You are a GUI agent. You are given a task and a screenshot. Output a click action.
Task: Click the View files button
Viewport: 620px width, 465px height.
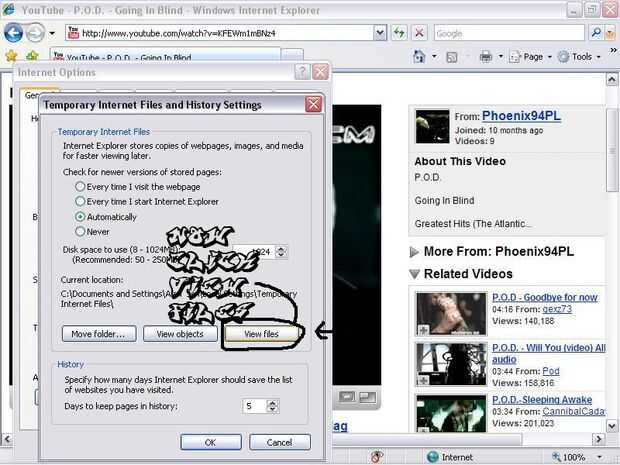261,334
